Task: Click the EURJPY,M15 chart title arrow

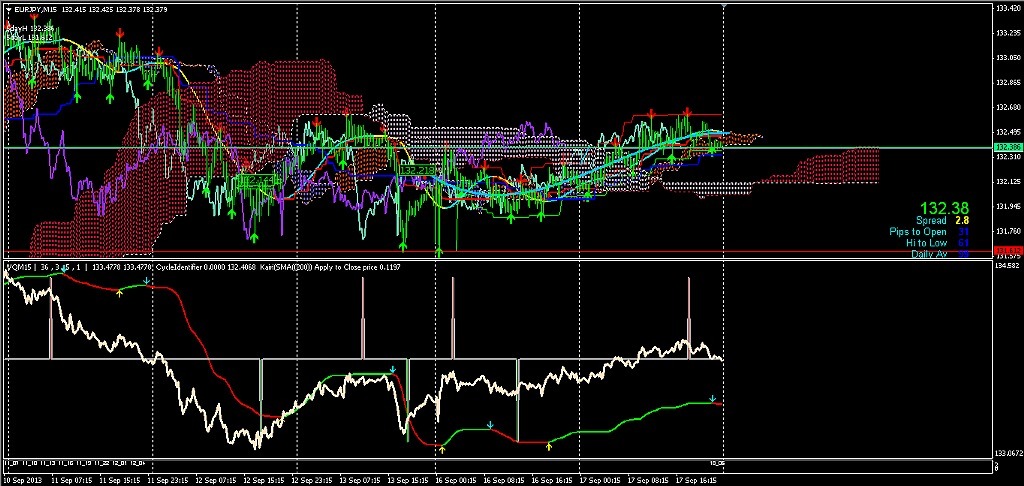Action: tap(8, 10)
